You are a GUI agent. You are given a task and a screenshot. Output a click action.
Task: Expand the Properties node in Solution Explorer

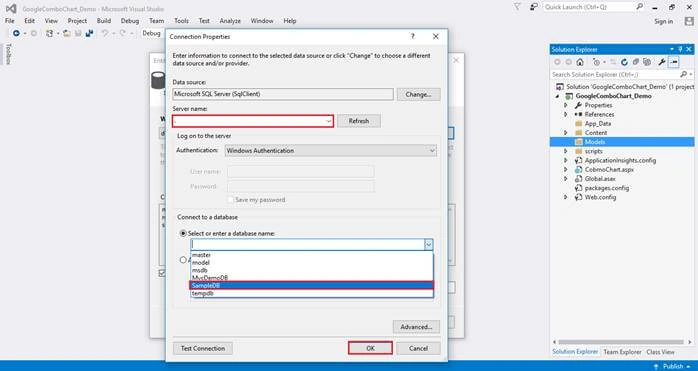(566, 105)
